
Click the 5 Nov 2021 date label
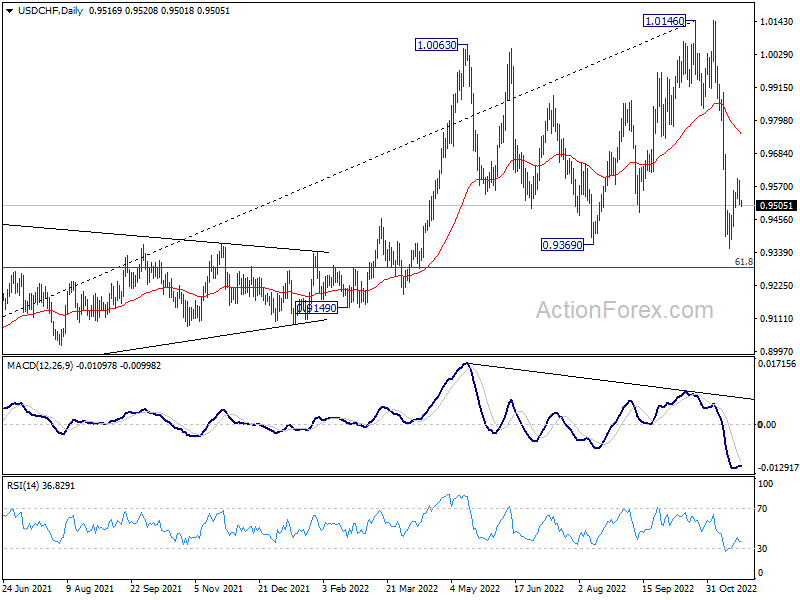[x=219, y=589]
